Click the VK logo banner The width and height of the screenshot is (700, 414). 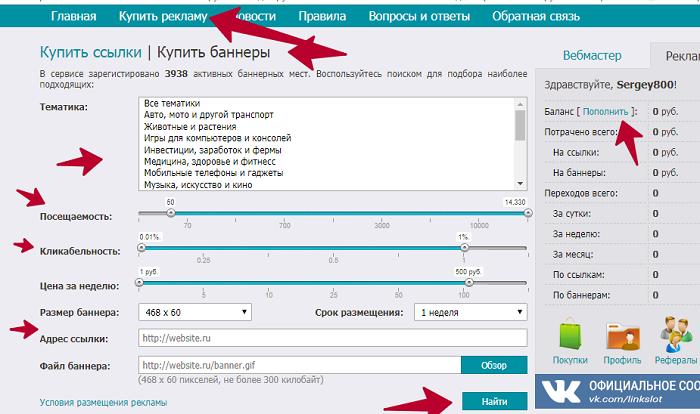617,392
